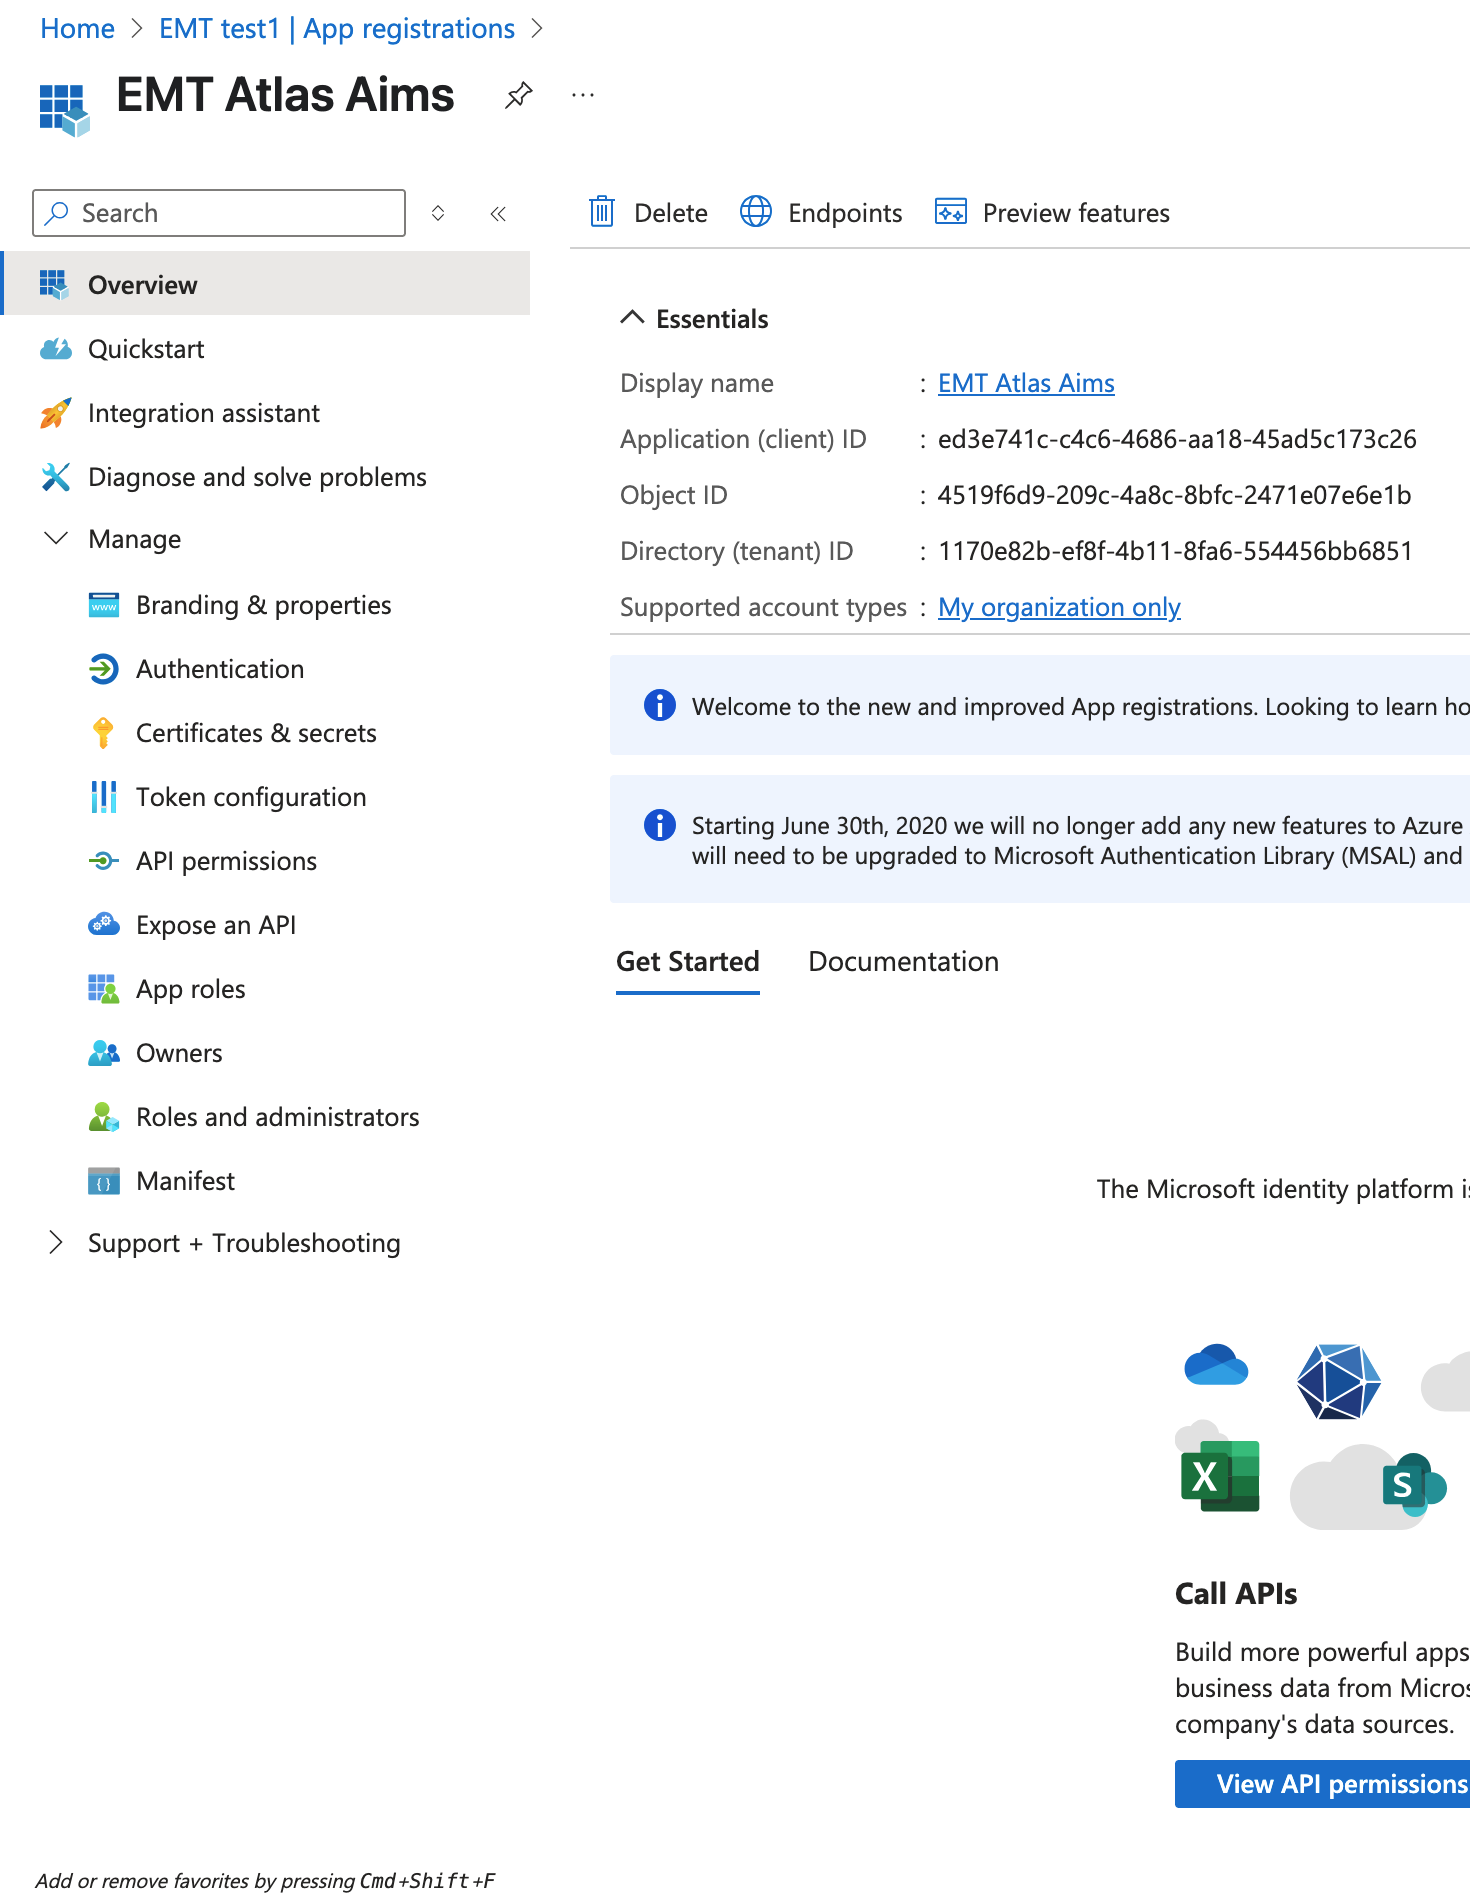Select Directory (tenant) ID value text
This screenshot has height=1896, width=1470.
1175,551
